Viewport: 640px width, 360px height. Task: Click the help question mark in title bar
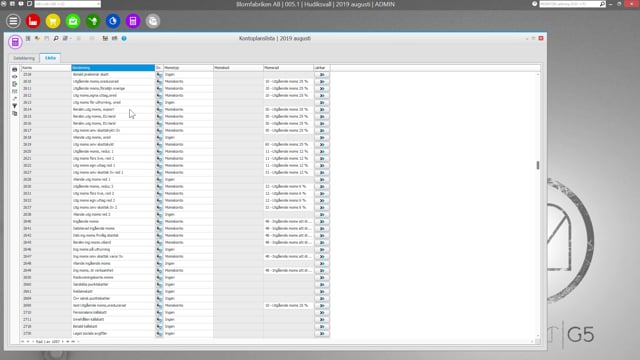coord(534,4)
